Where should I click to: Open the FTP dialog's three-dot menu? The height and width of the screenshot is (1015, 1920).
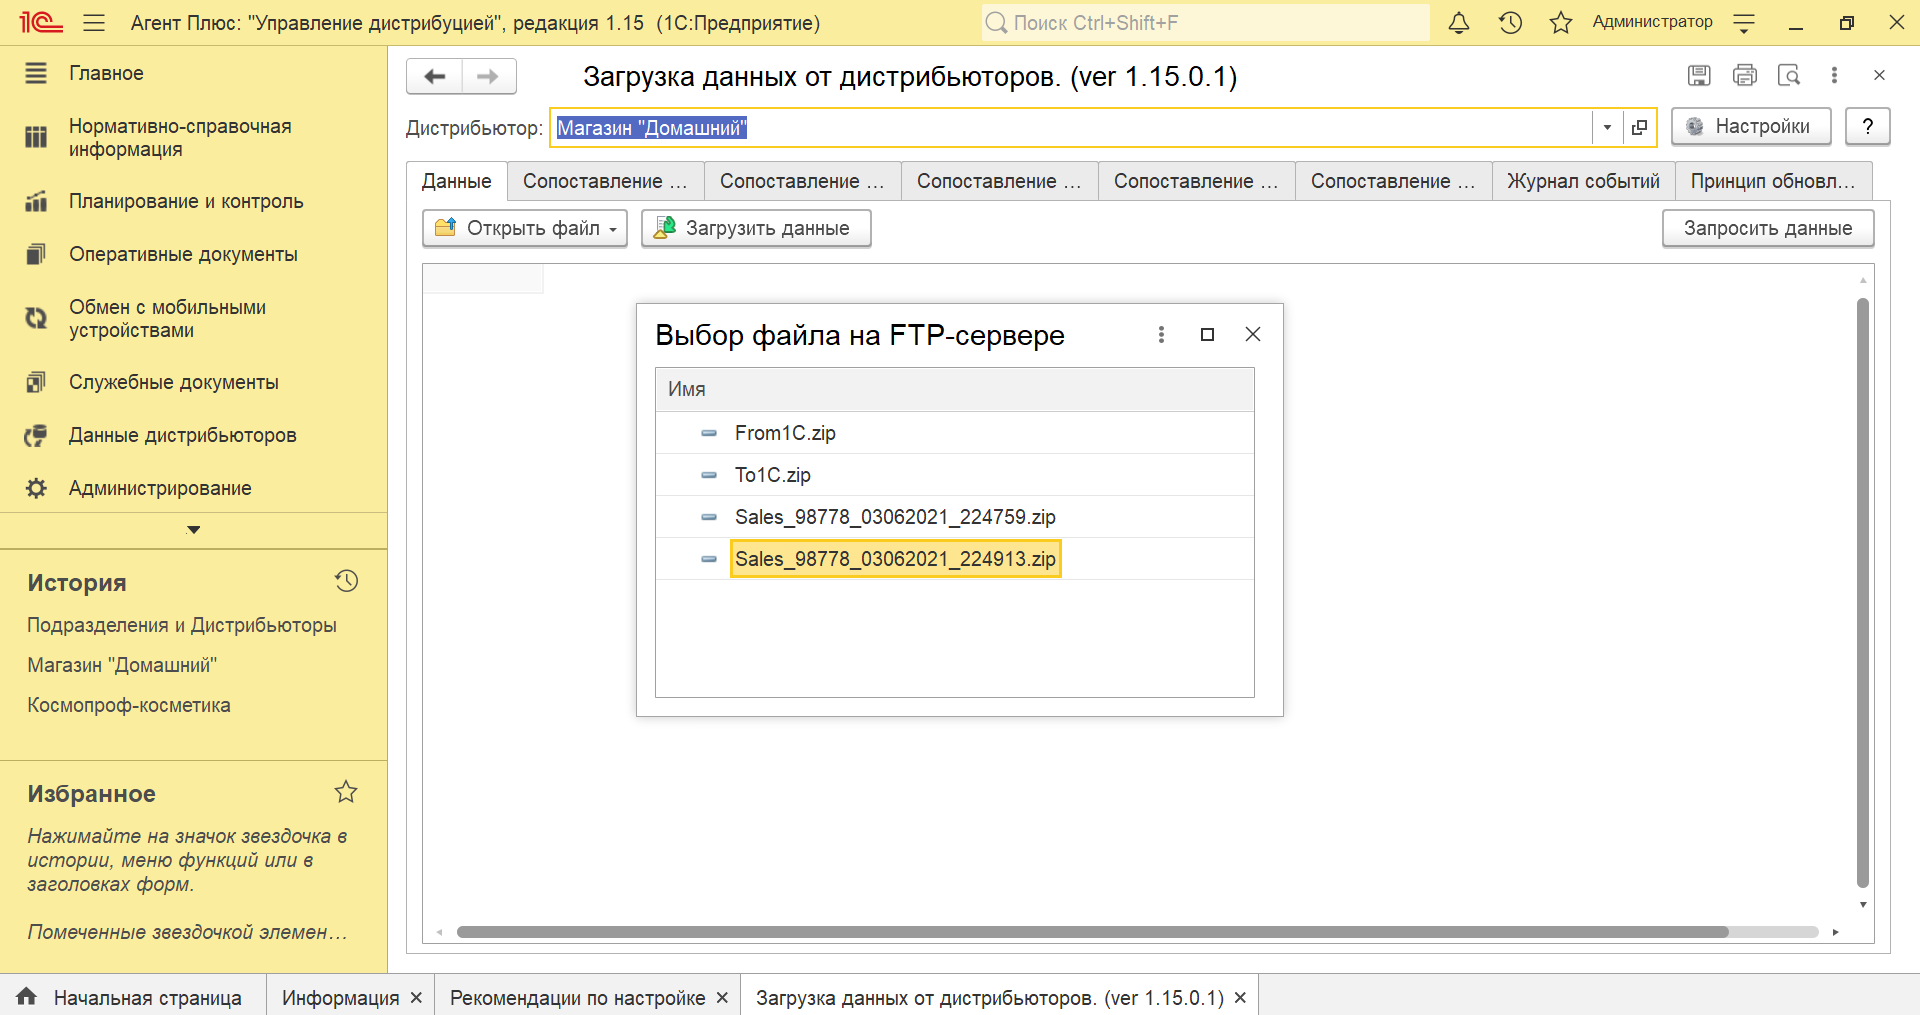tap(1161, 334)
